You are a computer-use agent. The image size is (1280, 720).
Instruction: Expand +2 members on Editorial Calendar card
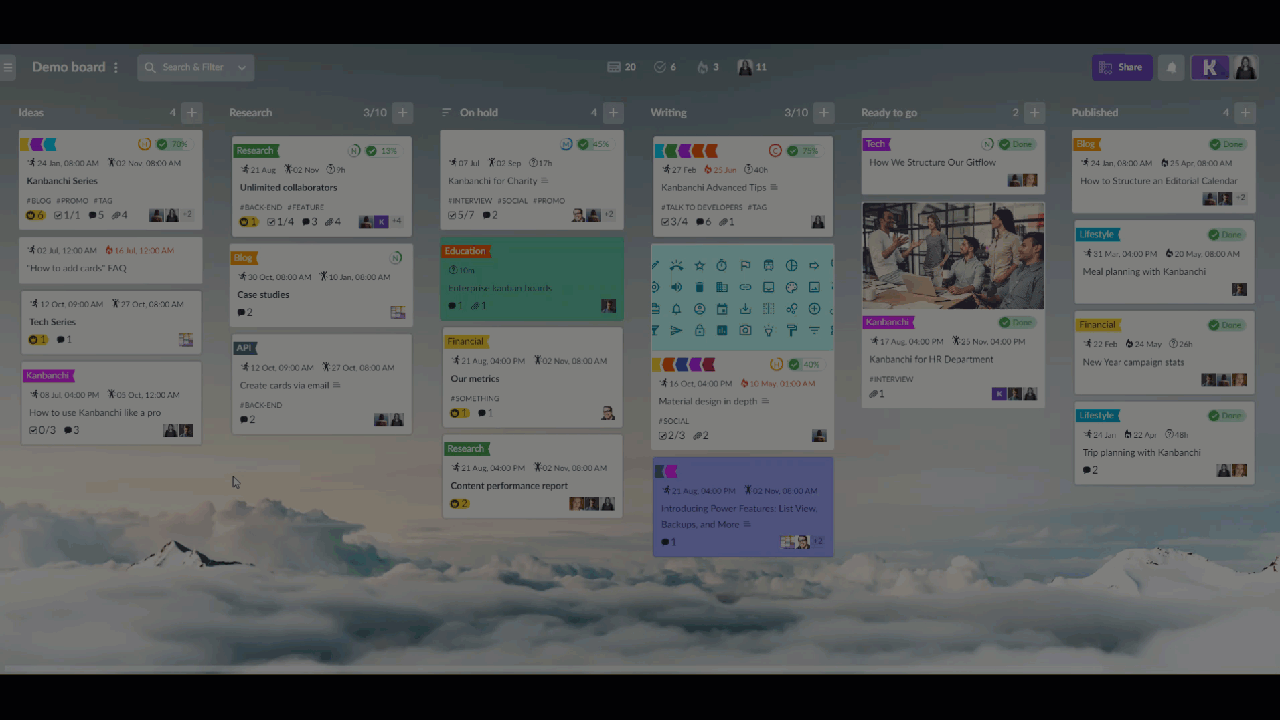point(1241,199)
